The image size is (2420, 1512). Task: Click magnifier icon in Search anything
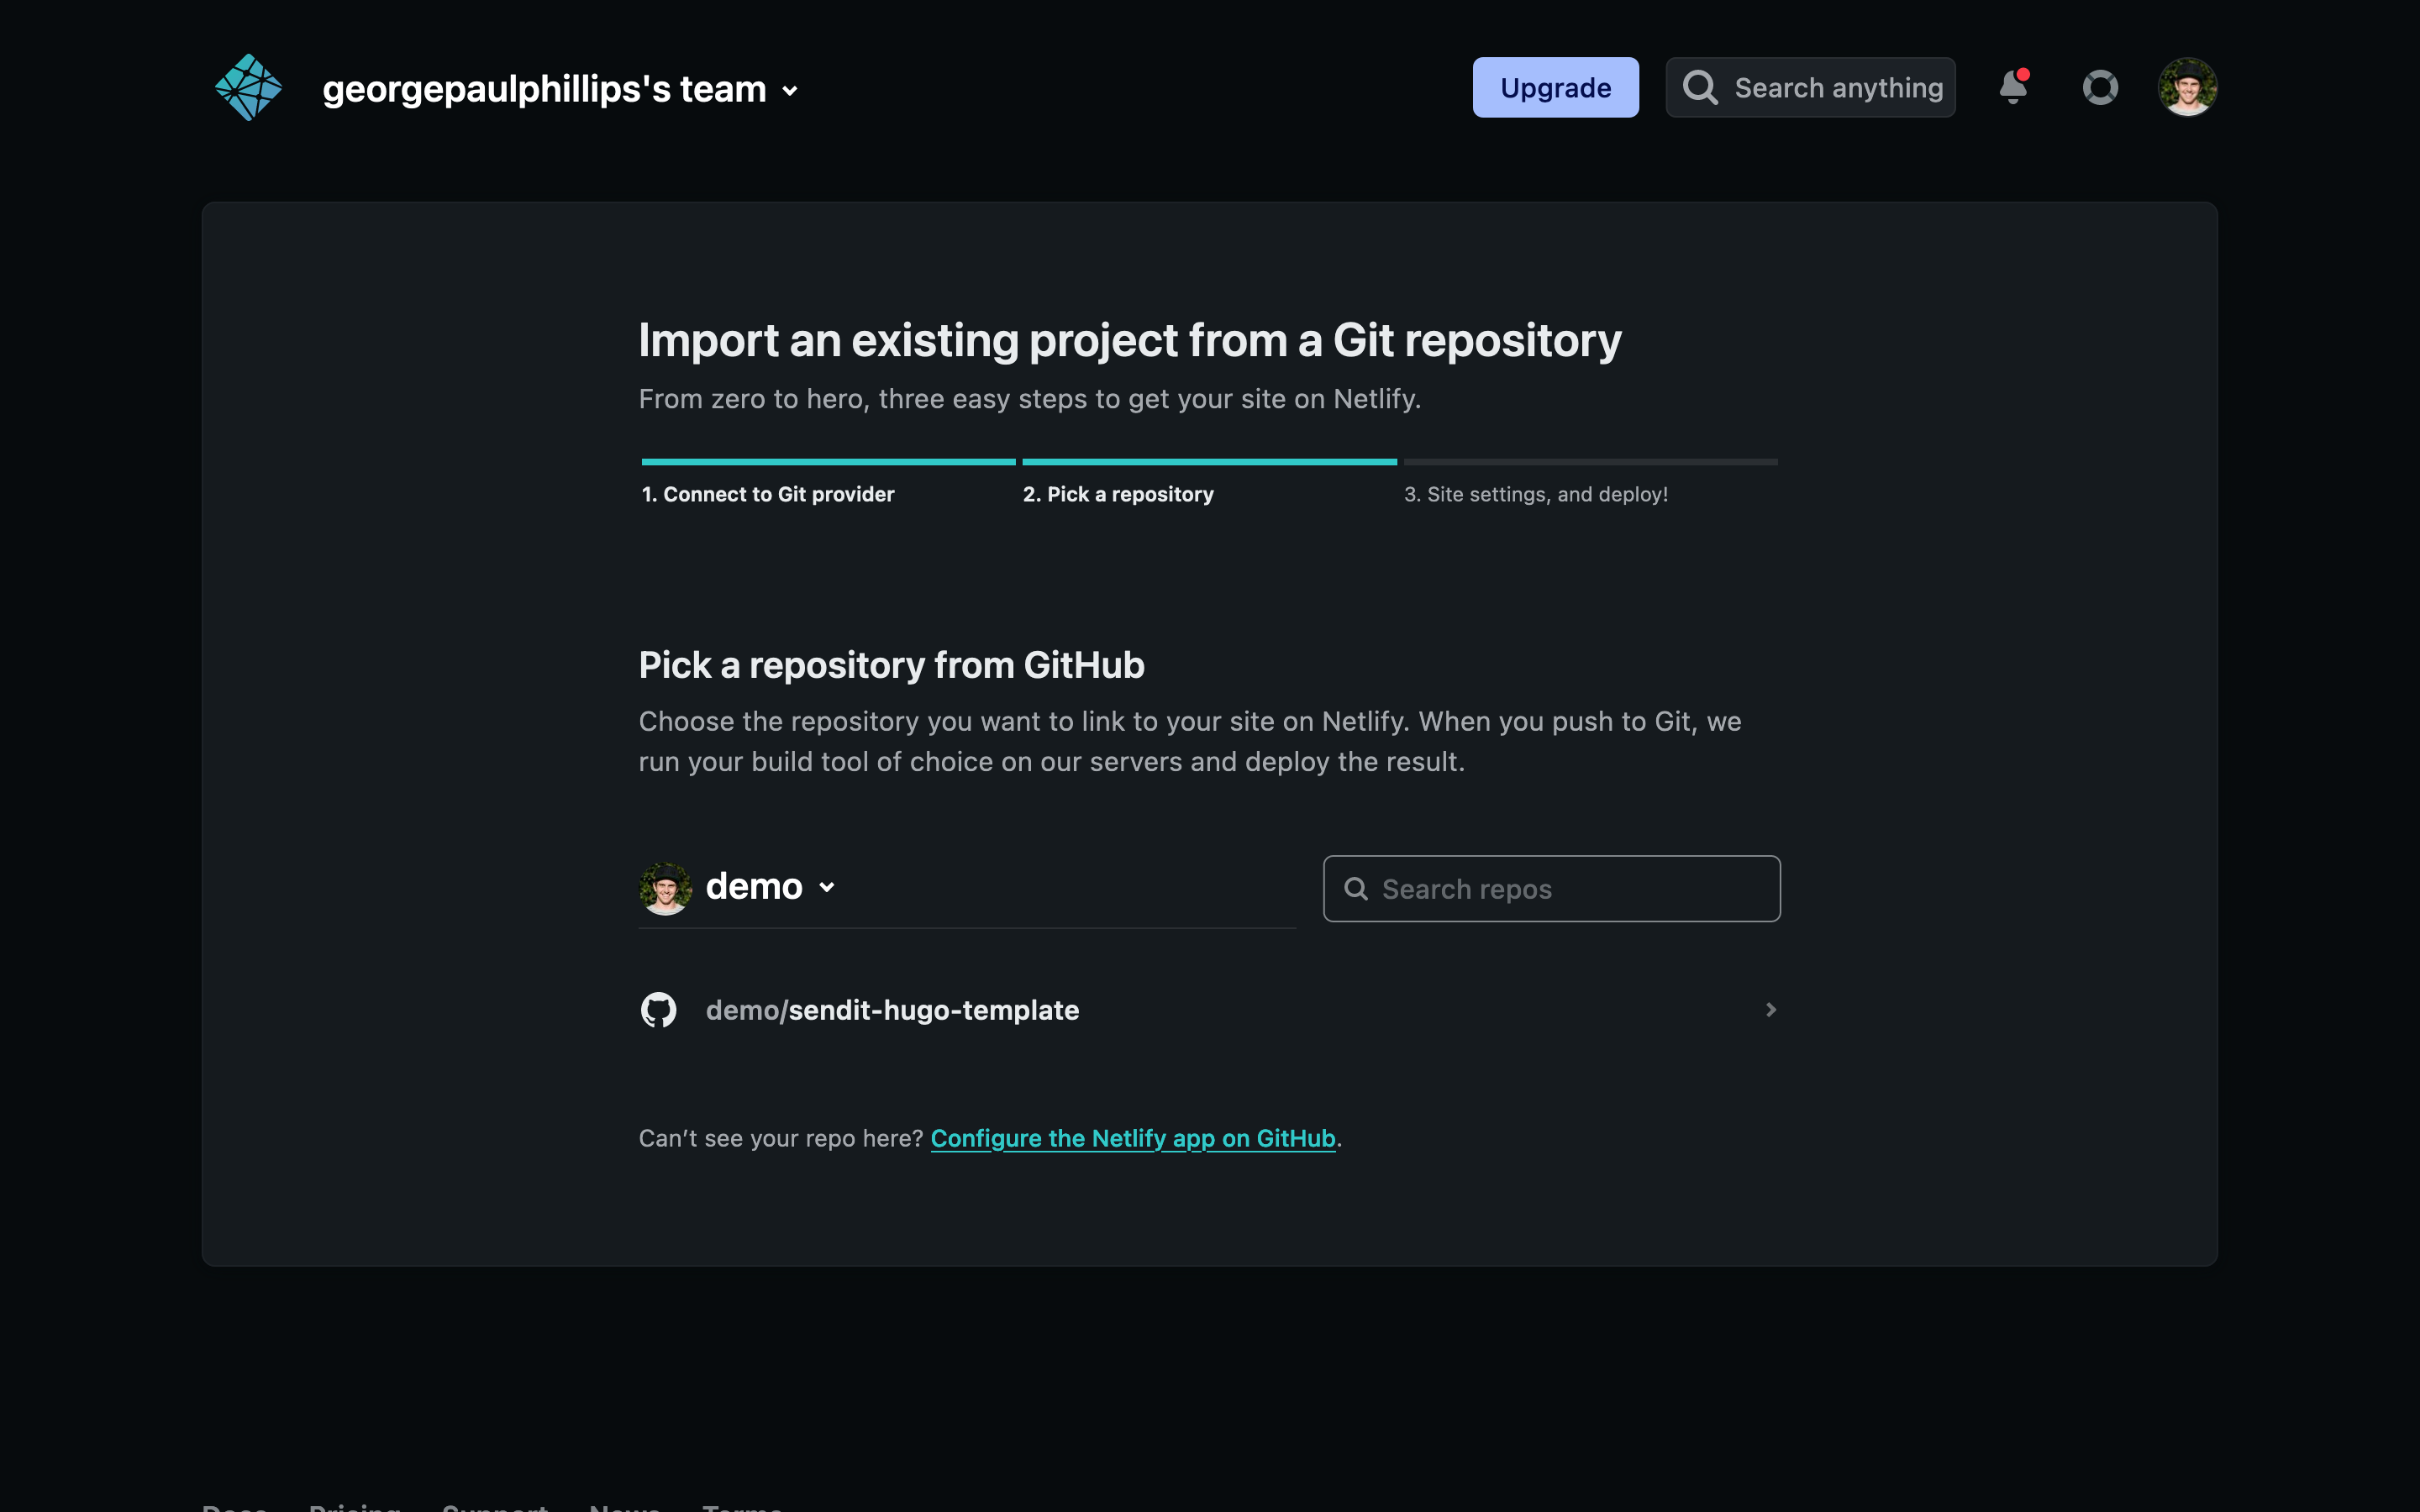coord(1700,88)
